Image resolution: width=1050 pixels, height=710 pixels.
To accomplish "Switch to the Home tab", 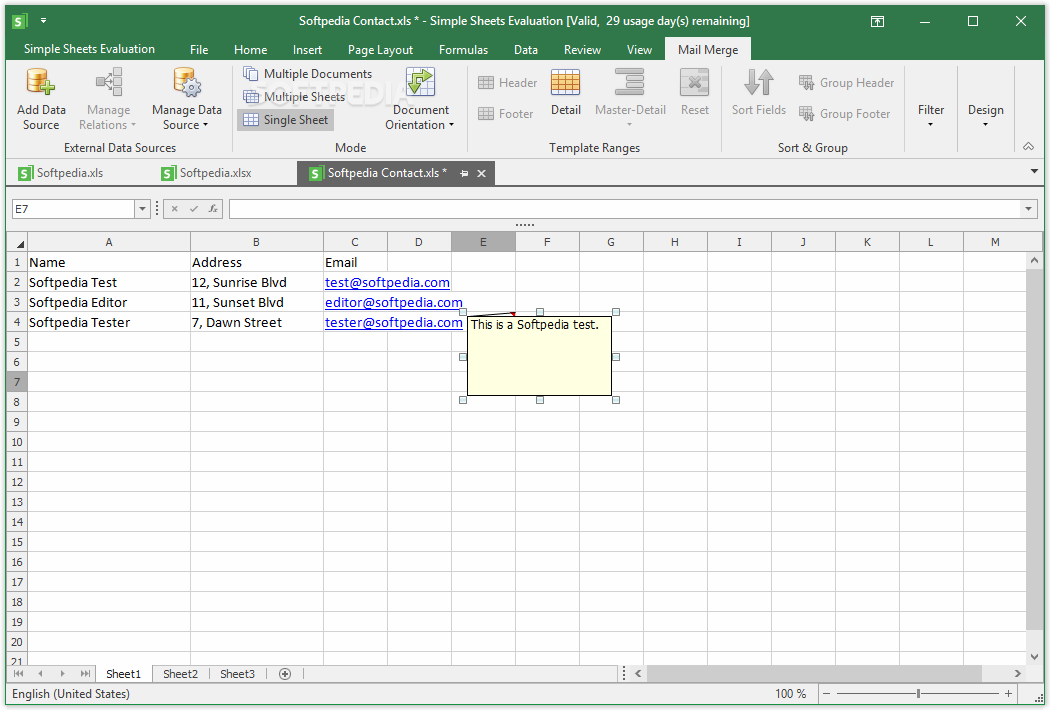I will coord(250,50).
